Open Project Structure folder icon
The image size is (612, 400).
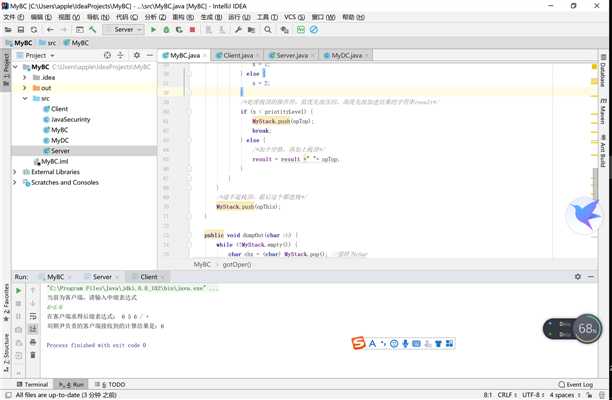point(251,30)
